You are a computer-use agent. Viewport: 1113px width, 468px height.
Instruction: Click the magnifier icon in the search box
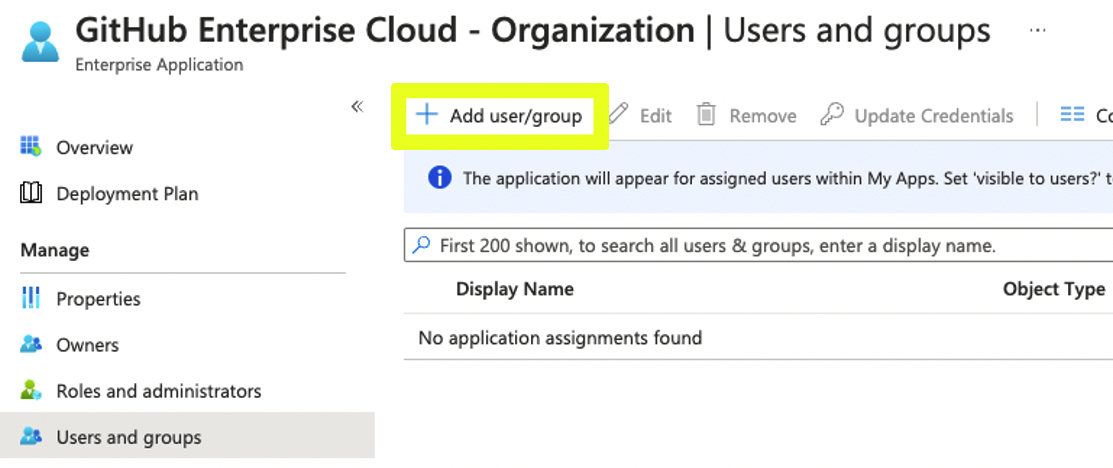tap(422, 246)
